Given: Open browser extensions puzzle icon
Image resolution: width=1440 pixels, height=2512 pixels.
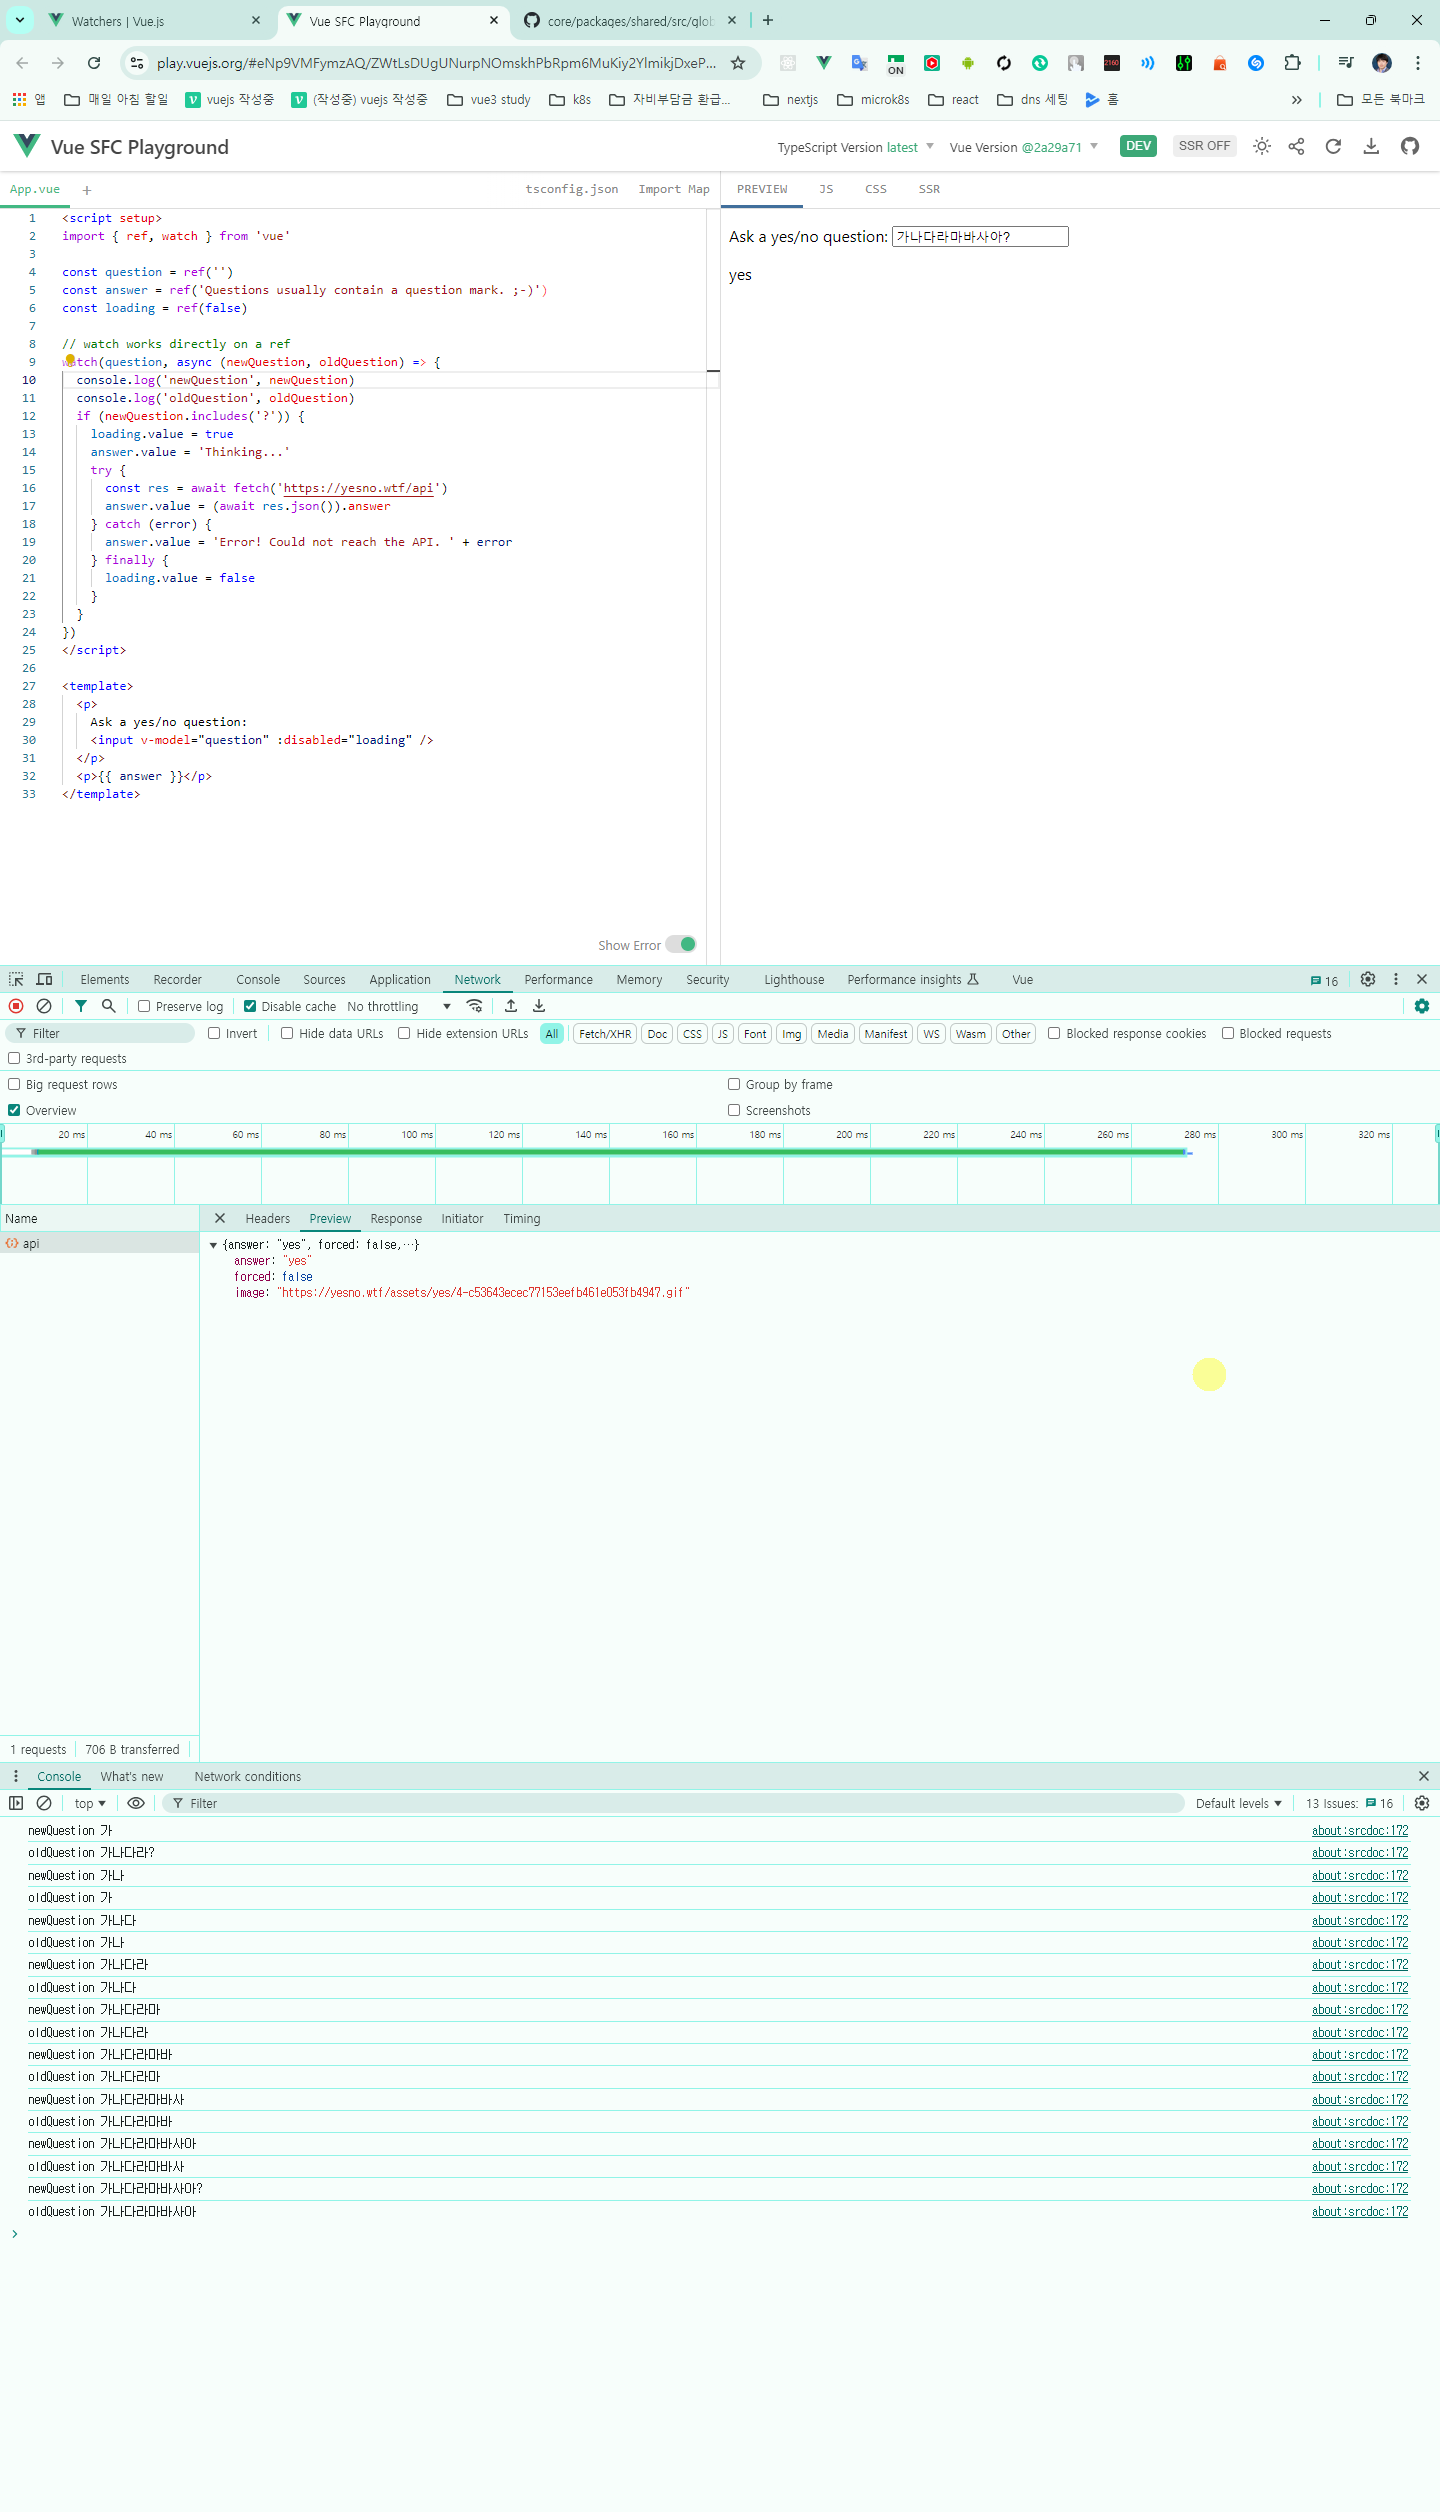Looking at the screenshot, I should [1292, 63].
